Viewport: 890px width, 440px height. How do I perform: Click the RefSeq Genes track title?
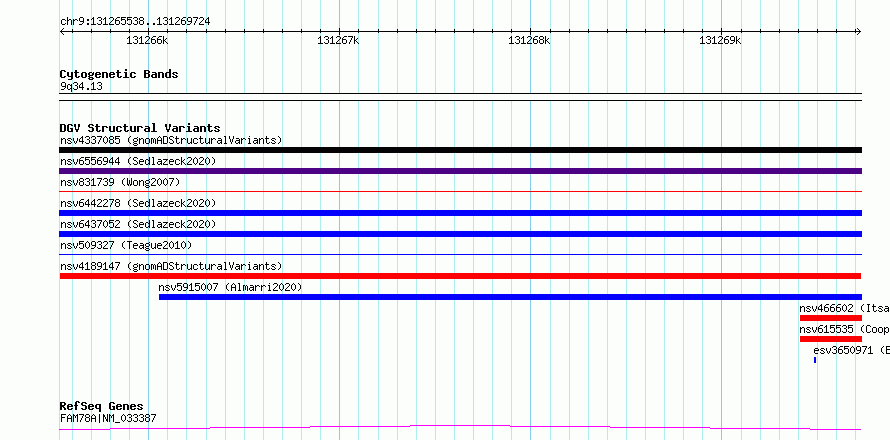tap(102, 406)
